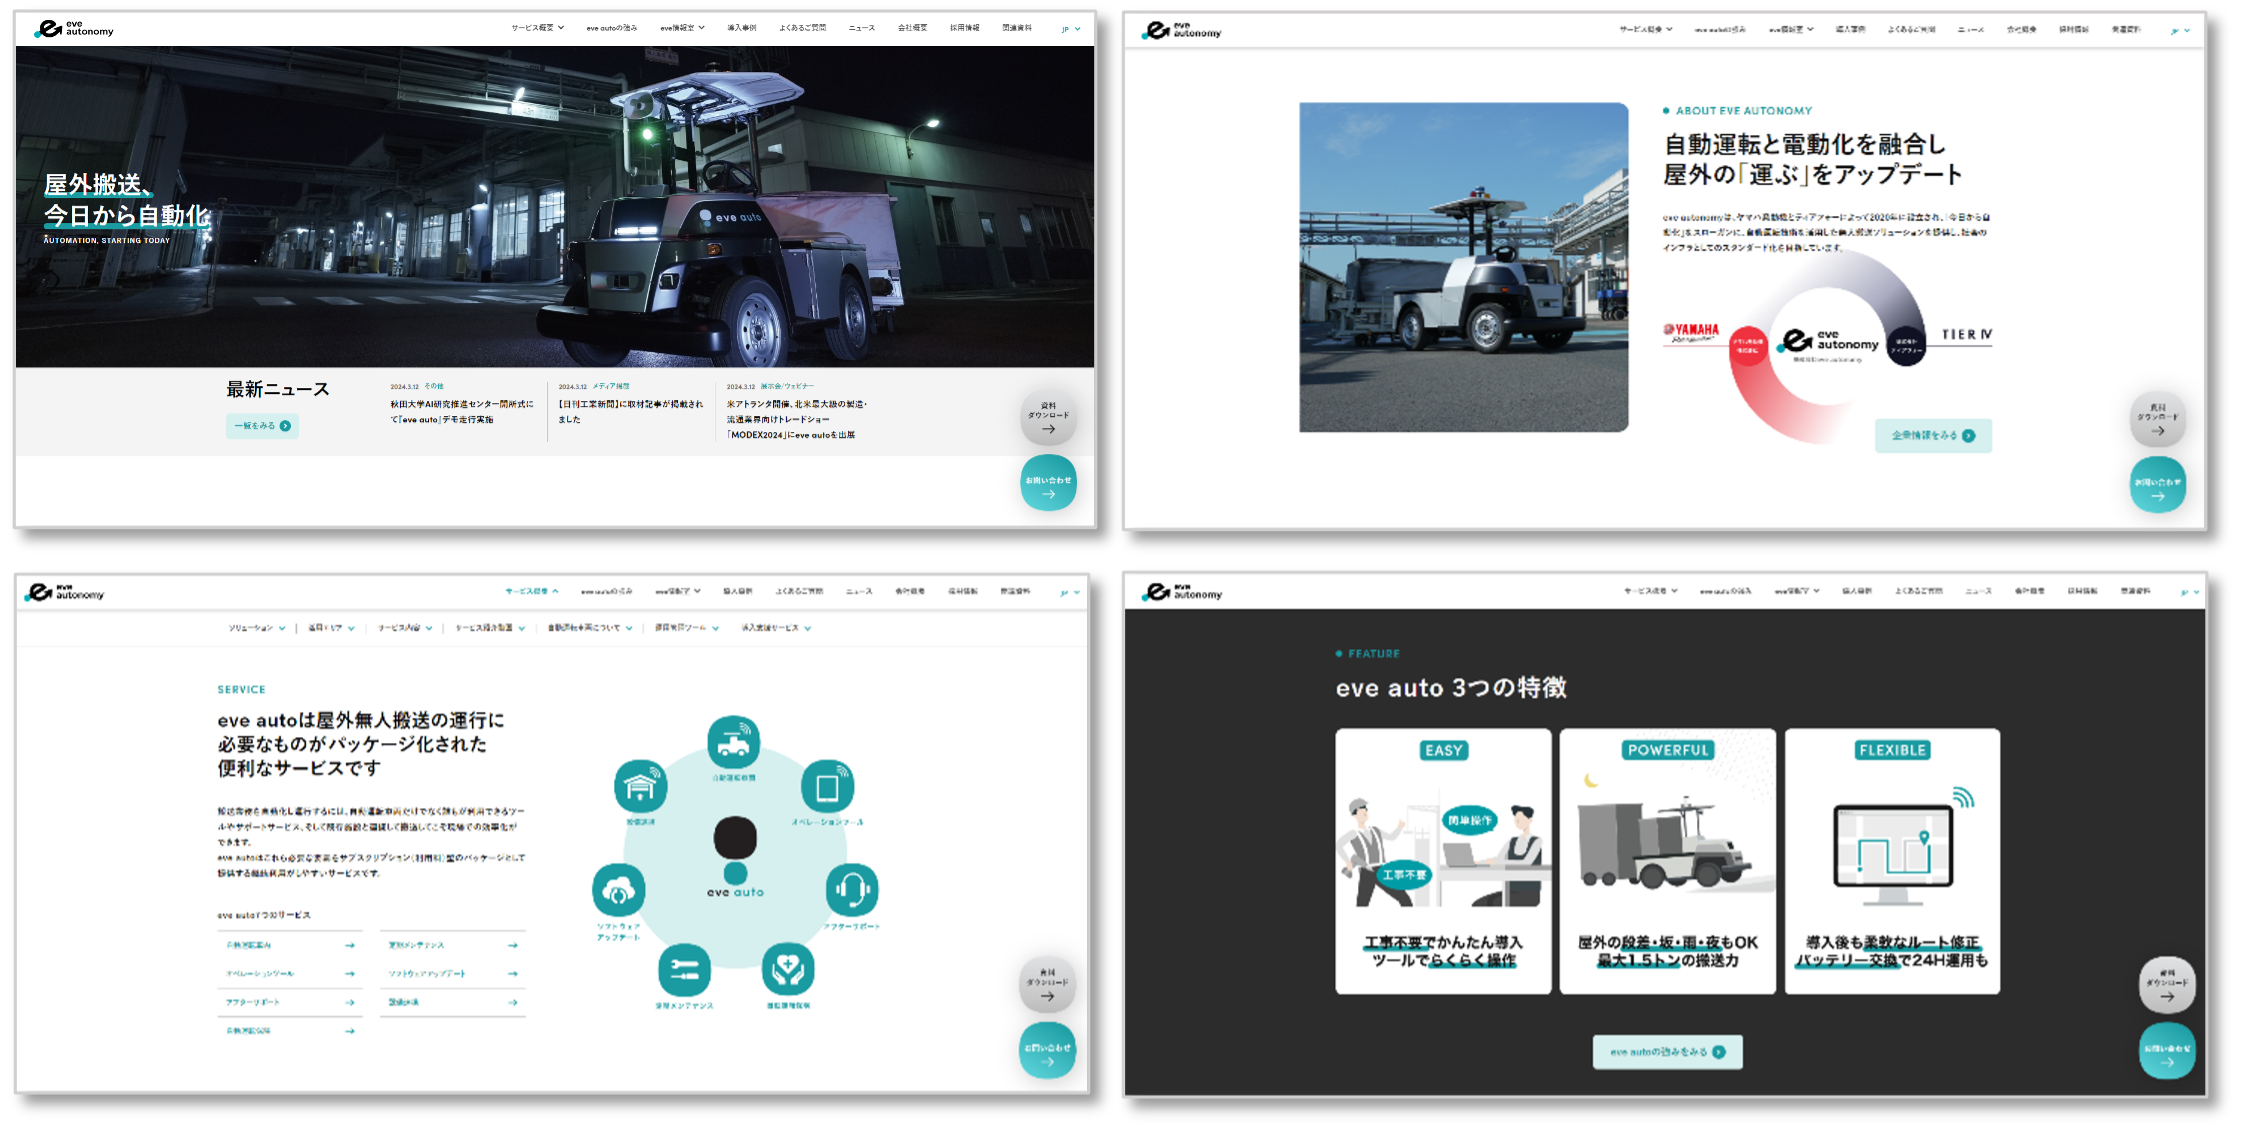Click the 企業情報をみる button

[1932, 436]
